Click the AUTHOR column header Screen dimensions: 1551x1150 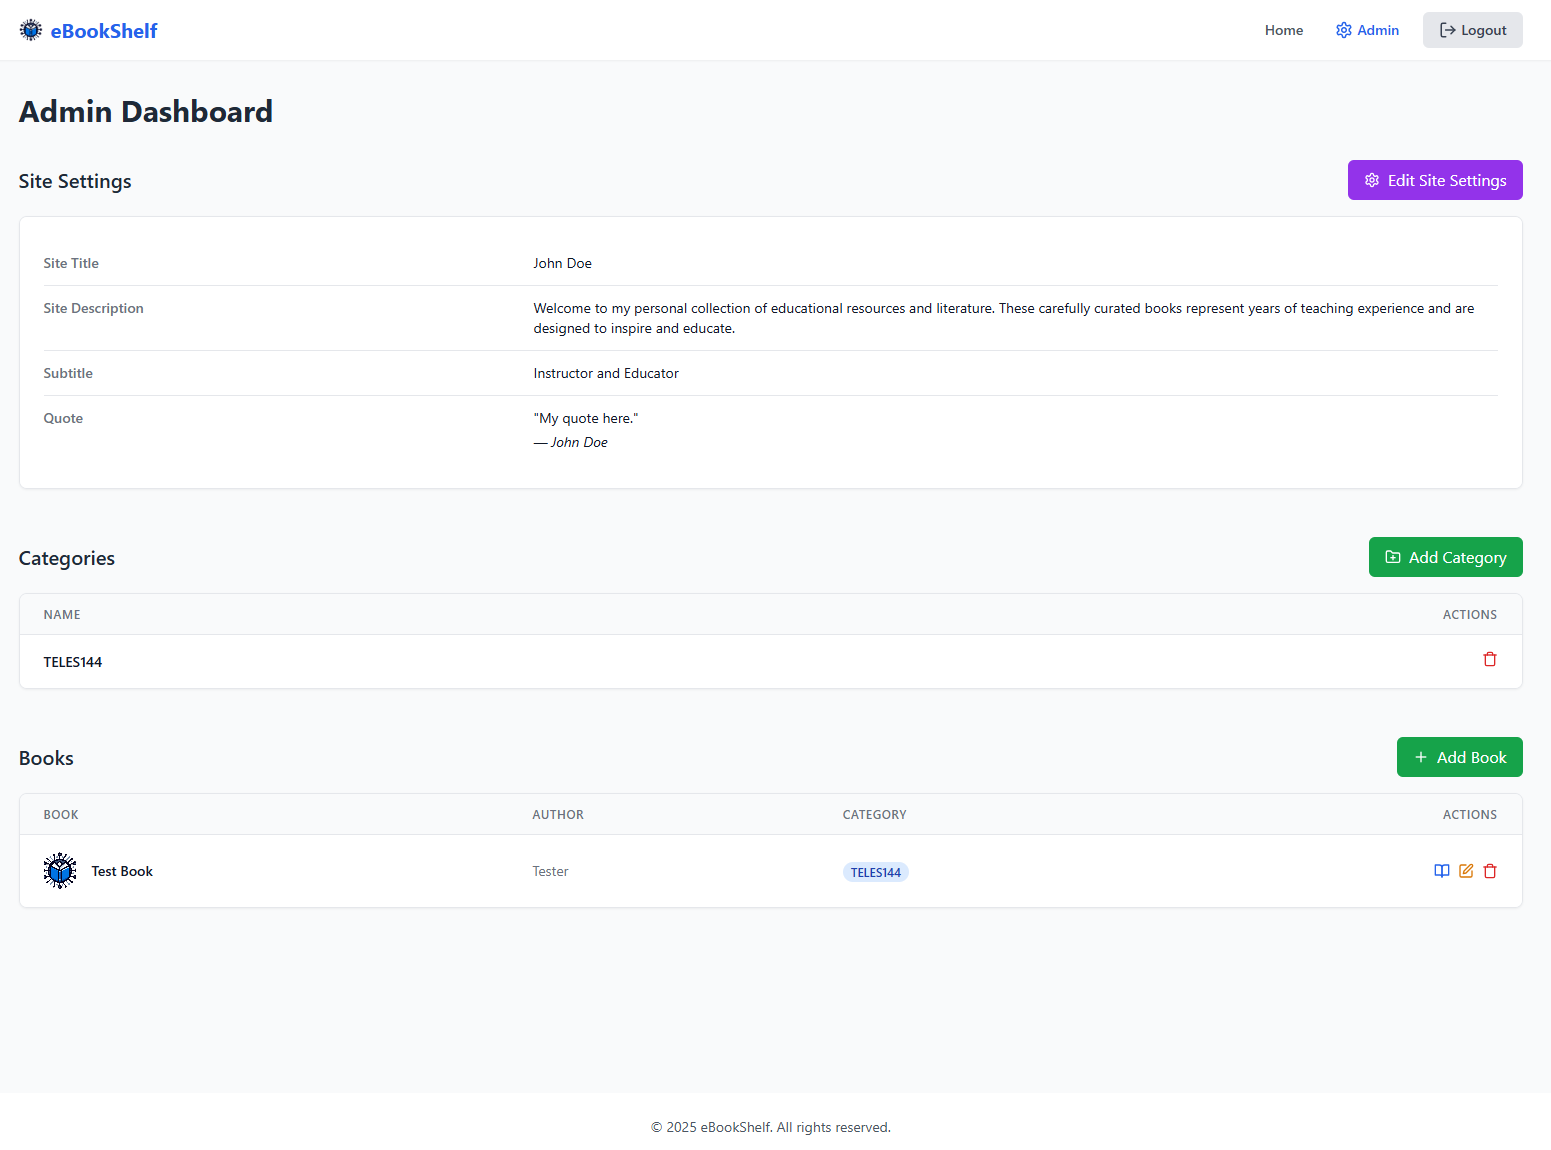click(x=558, y=815)
